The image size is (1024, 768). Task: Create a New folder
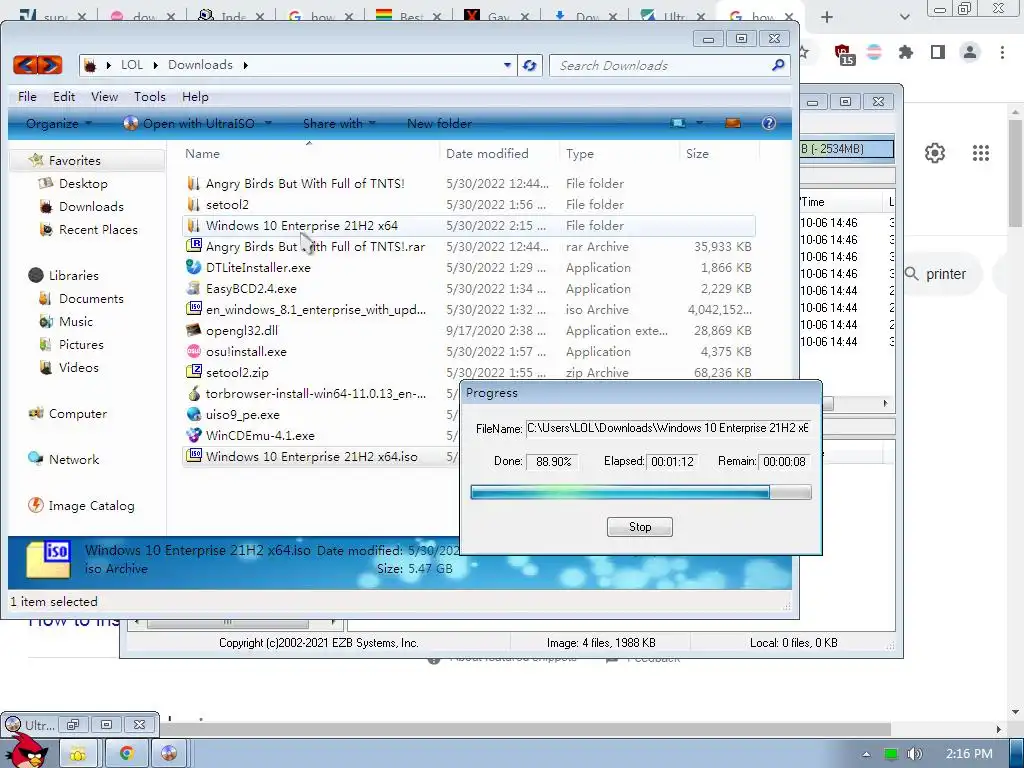pos(439,123)
